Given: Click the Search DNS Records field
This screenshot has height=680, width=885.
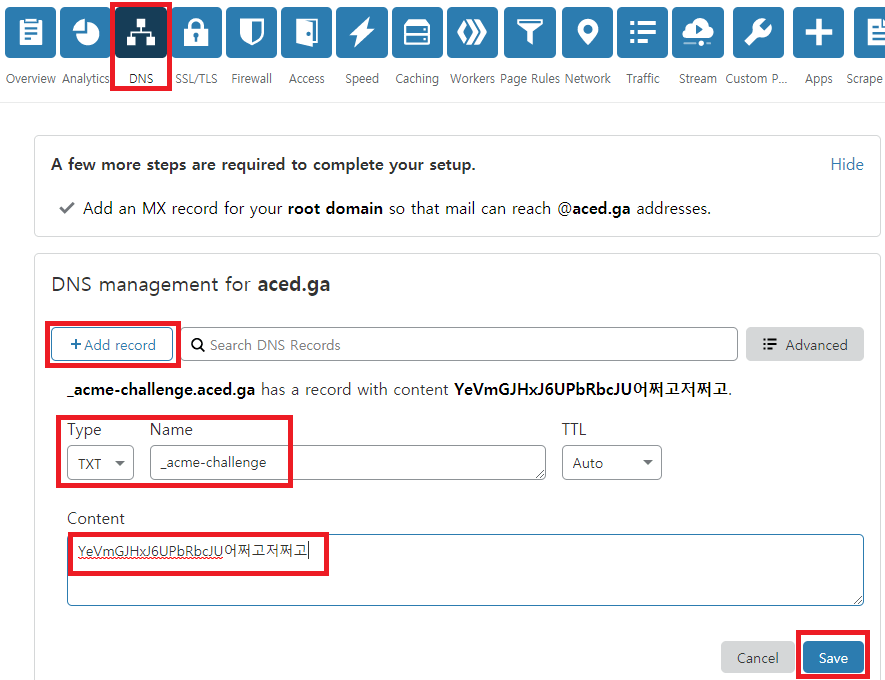Looking at the screenshot, I should coord(460,344).
